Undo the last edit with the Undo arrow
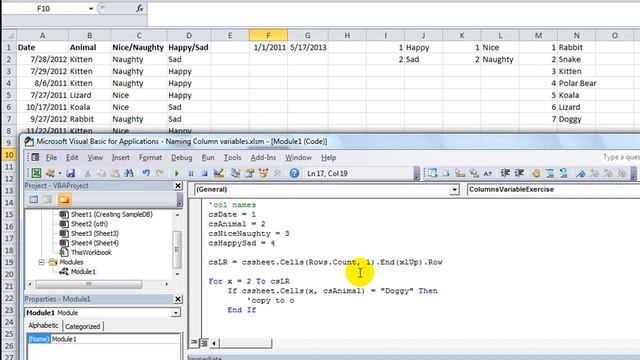The height and width of the screenshot is (360, 640). click(146, 173)
